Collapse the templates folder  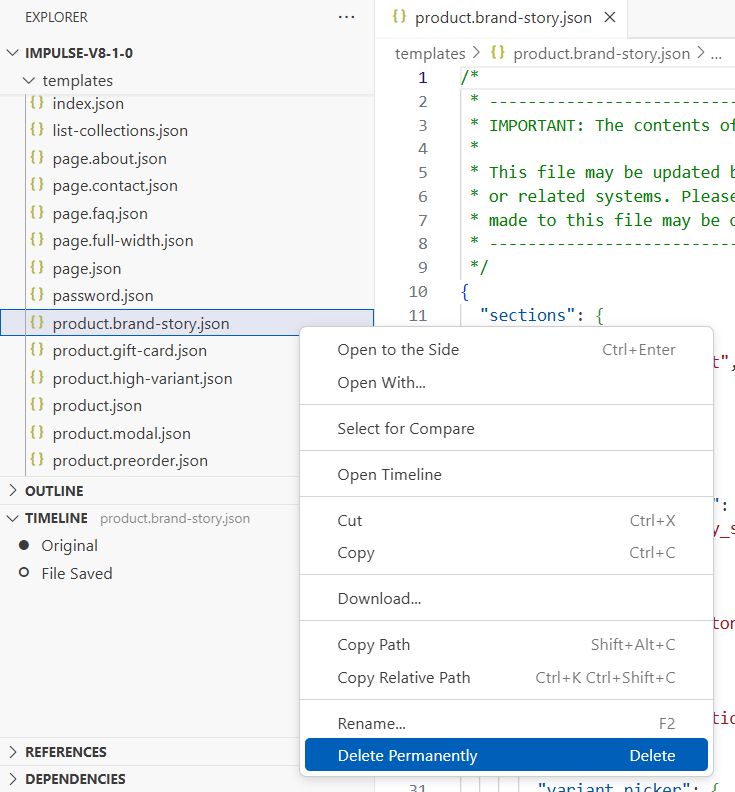click(29, 81)
